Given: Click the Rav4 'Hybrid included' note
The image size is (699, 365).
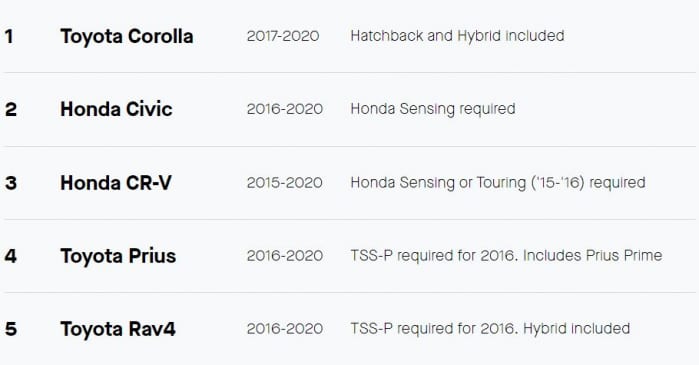Looking at the screenshot, I should click(576, 329).
